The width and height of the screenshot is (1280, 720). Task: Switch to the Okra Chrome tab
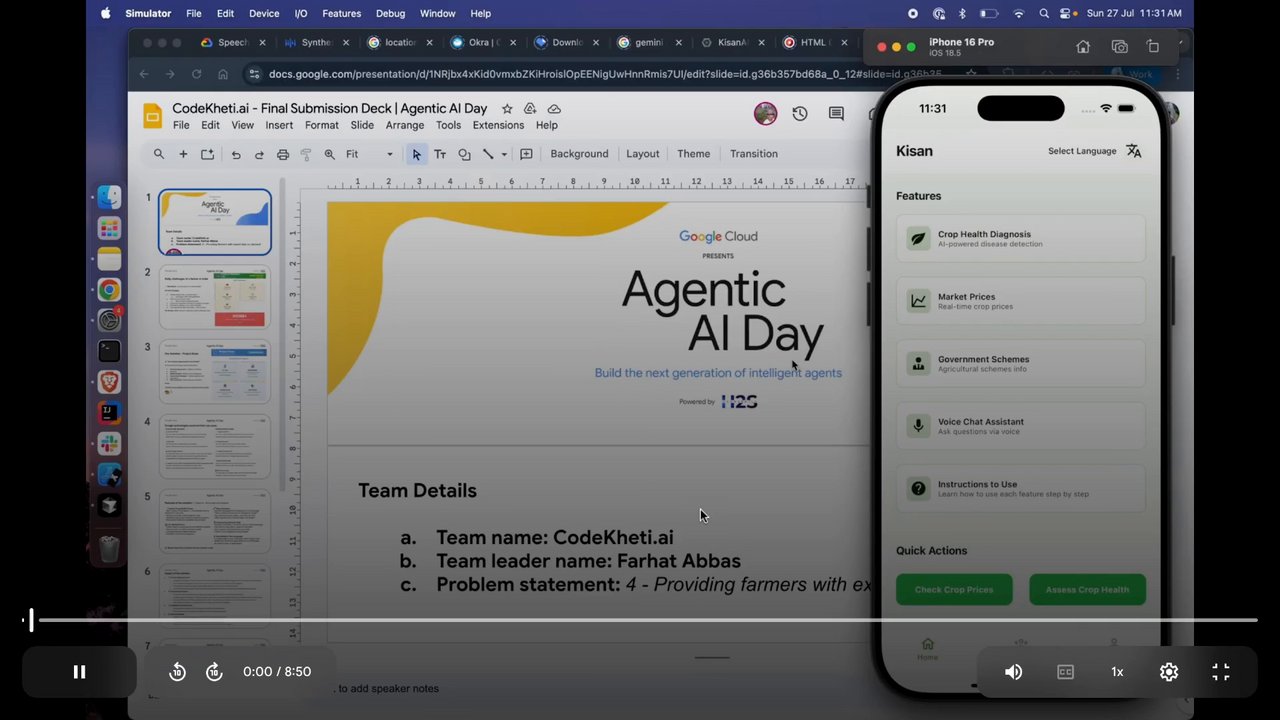482,43
